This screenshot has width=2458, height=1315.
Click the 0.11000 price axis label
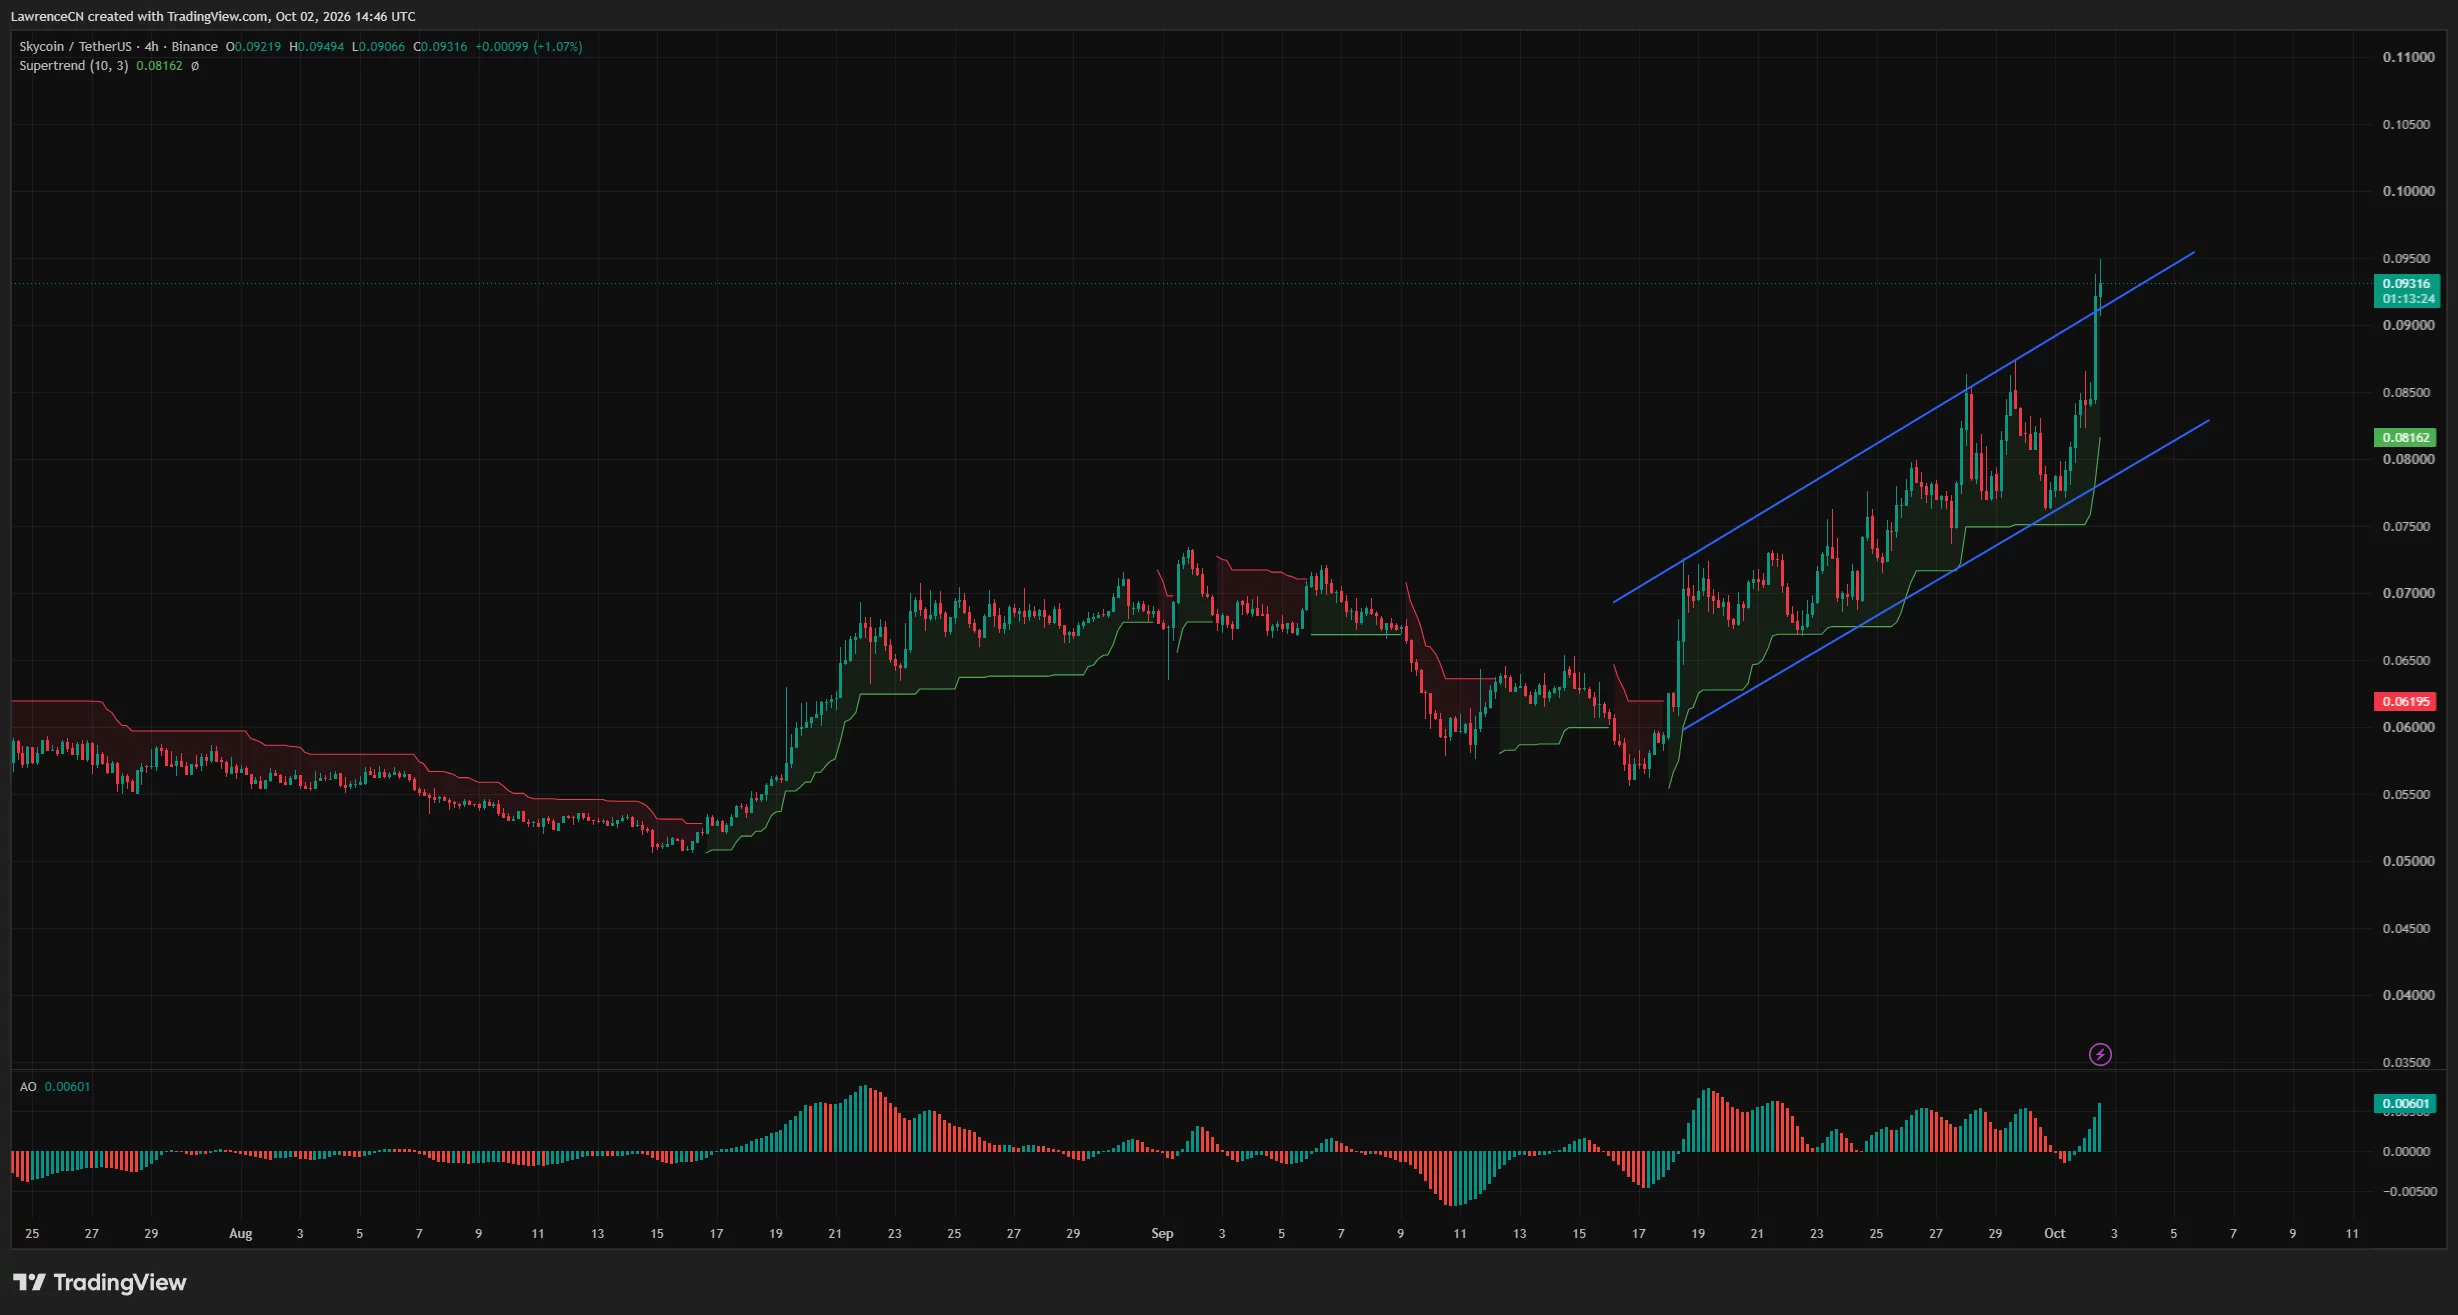[2408, 57]
